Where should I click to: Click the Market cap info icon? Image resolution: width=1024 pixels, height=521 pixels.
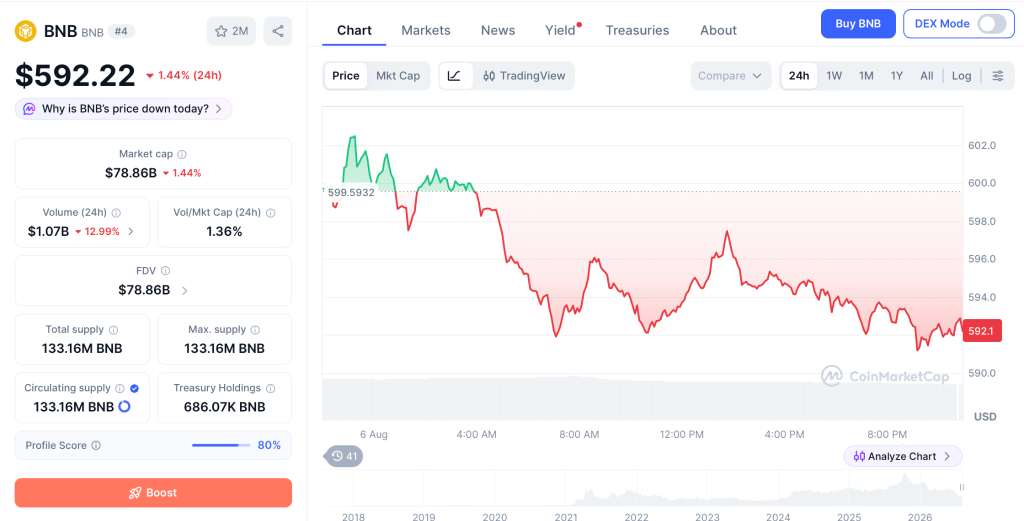(182, 155)
